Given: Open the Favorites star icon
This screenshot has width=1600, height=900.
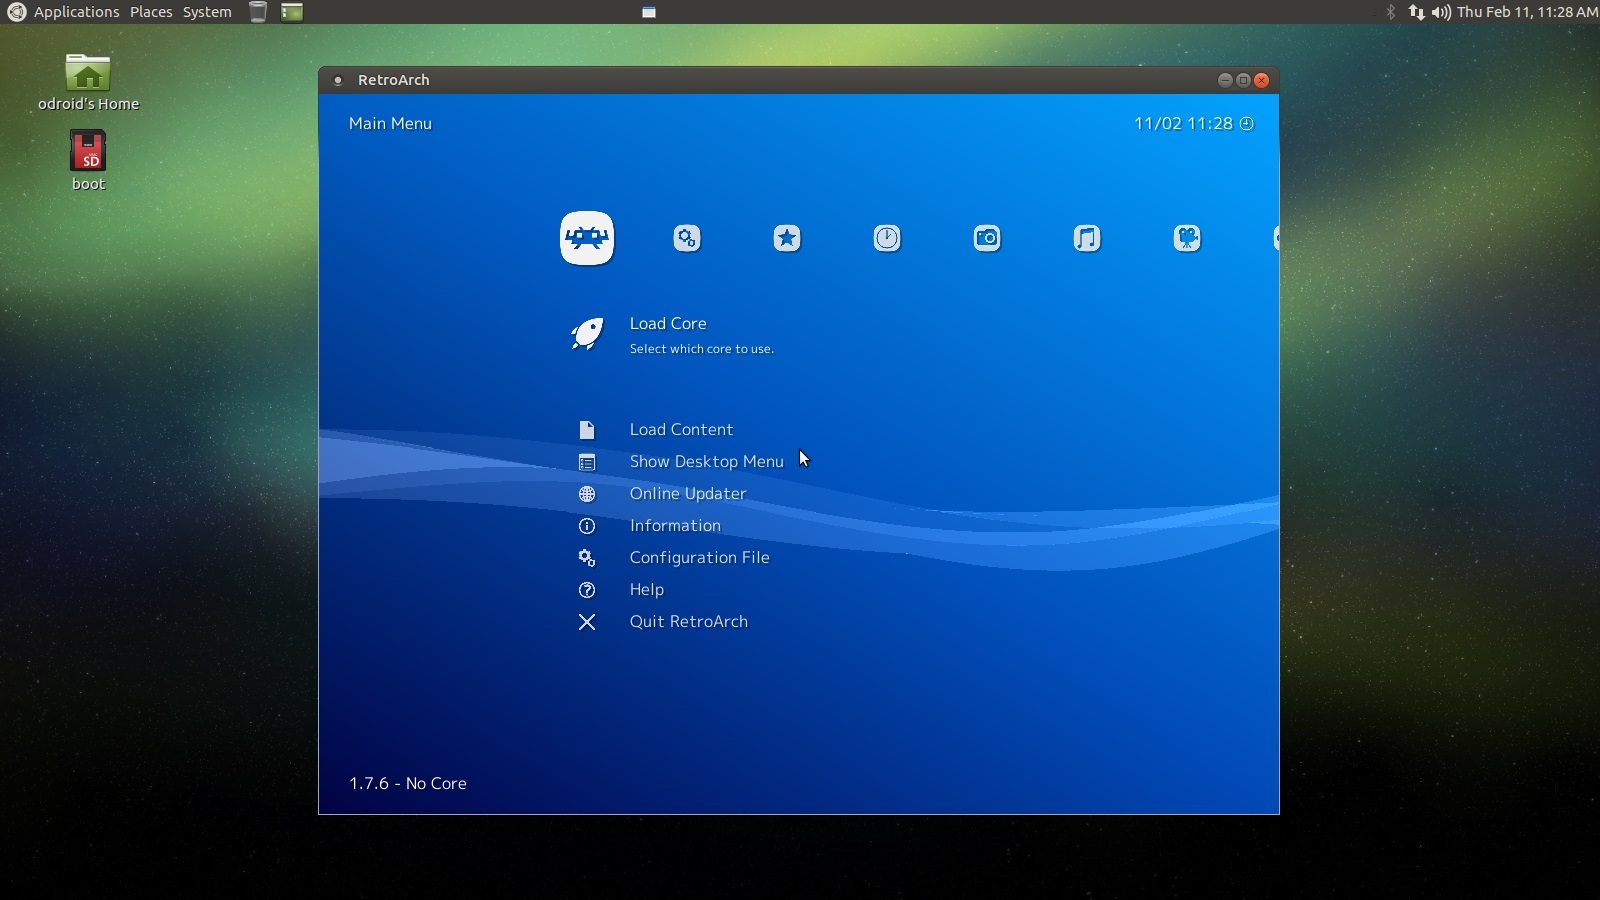Looking at the screenshot, I should pos(787,238).
